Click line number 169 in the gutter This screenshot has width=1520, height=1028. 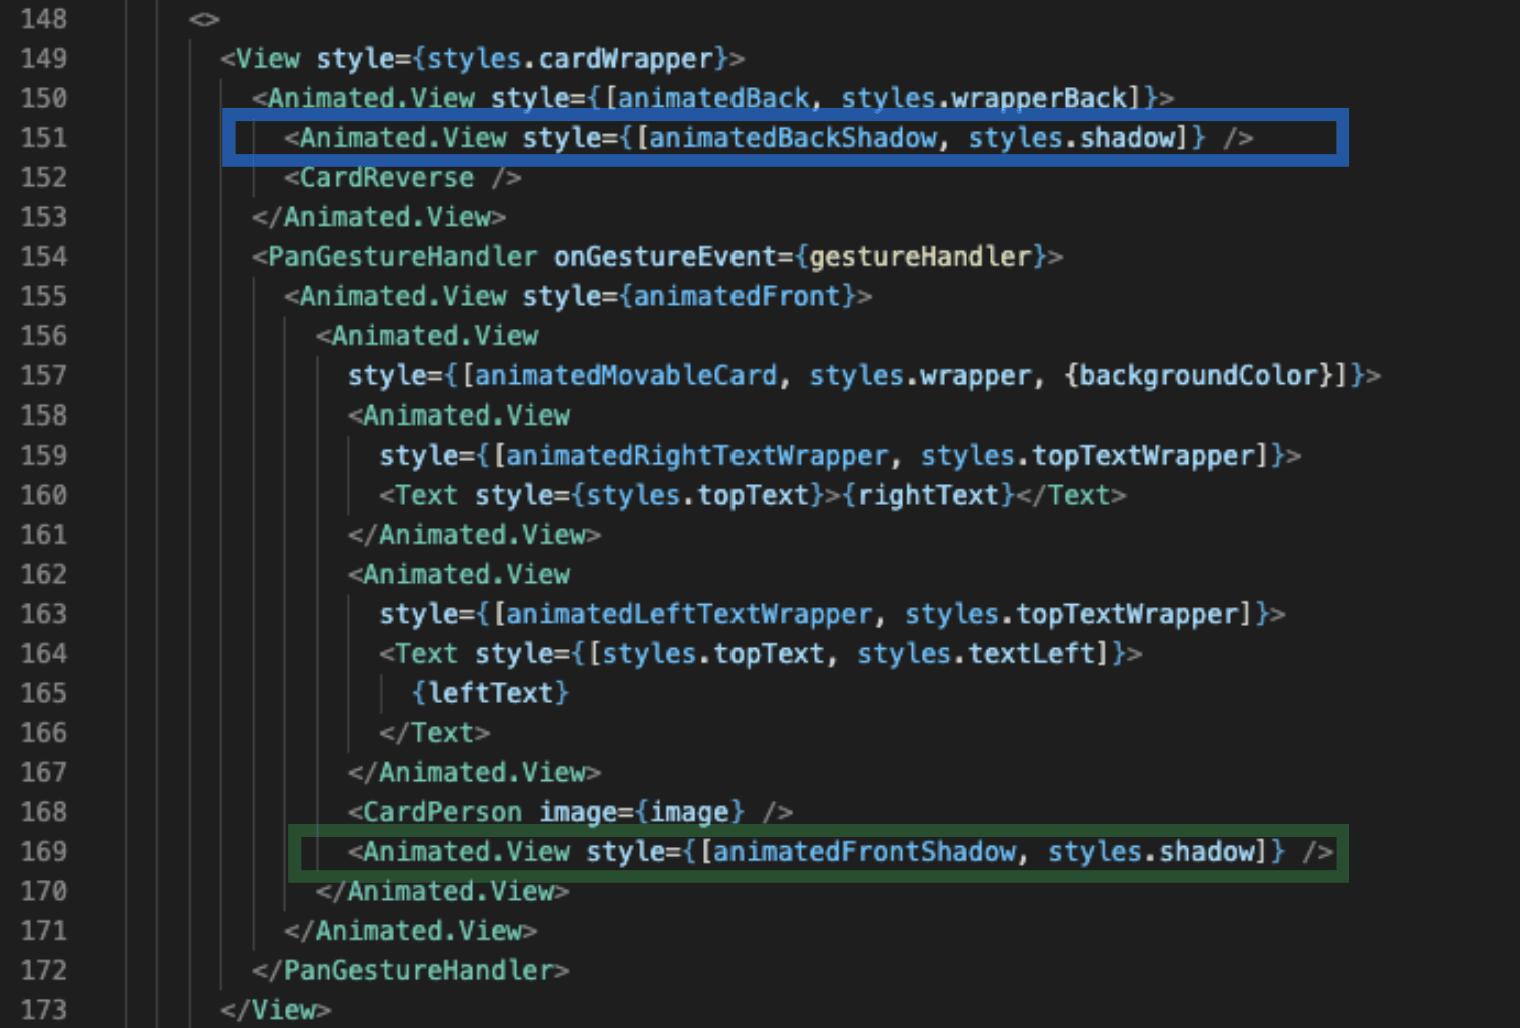coord(44,852)
